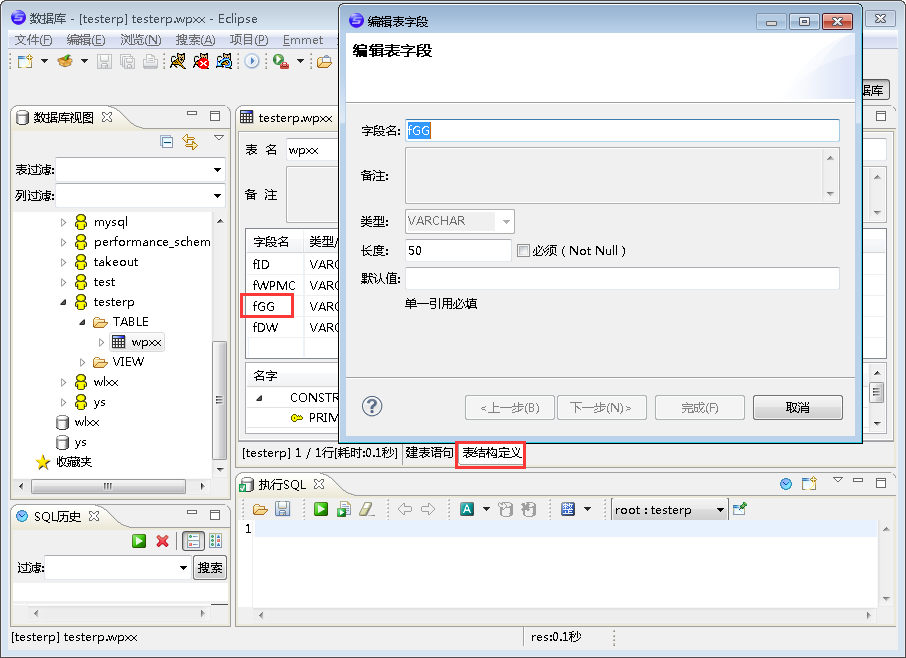Image resolution: width=906 pixels, height=658 pixels.
Task: Open the 文件(F) menu
Action: [x=33, y=40]
